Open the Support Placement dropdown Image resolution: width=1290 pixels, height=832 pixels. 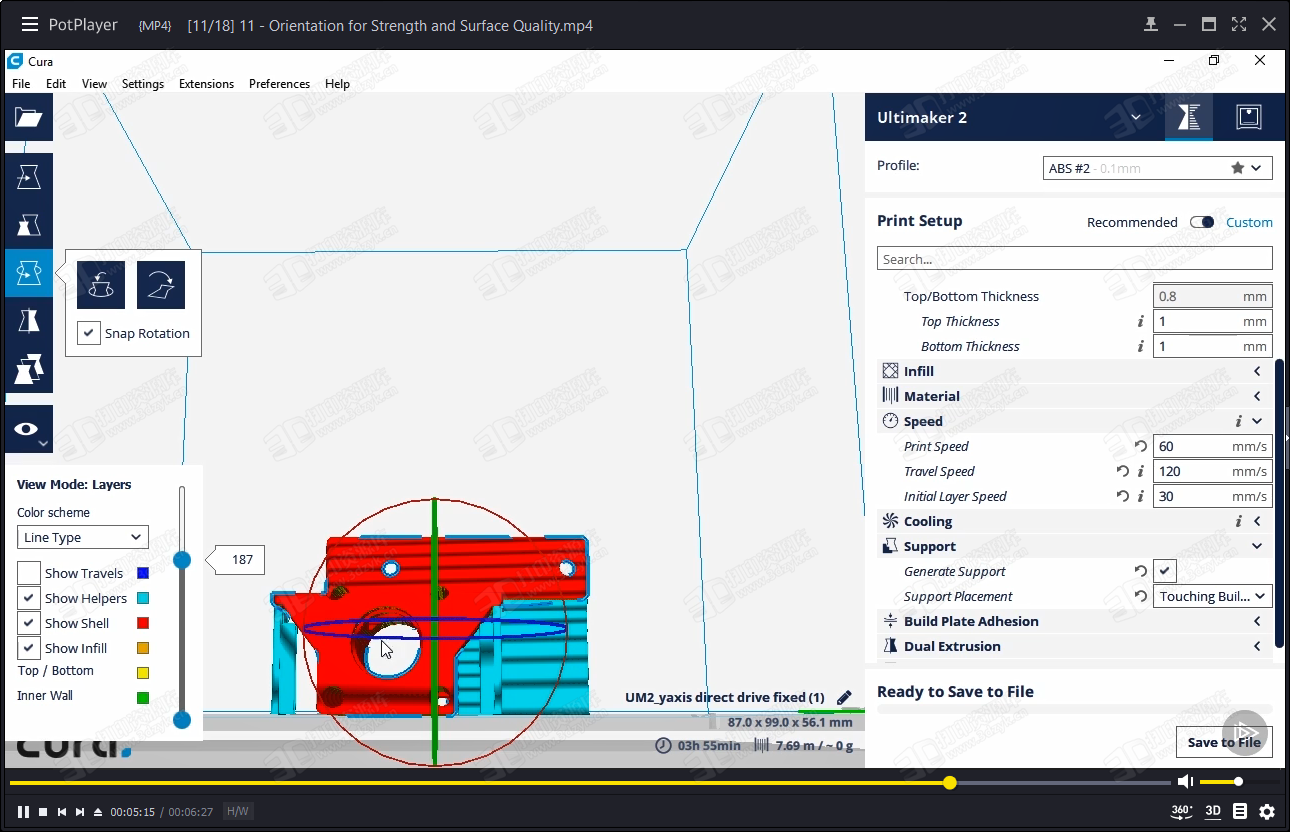click(x=1213, y=596)
